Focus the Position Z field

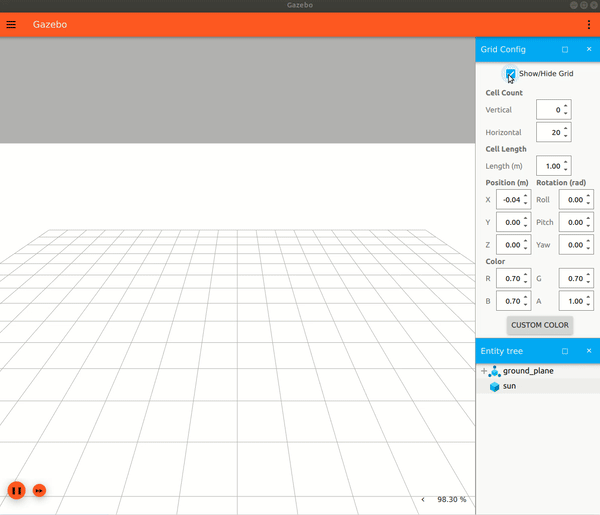coord(513,245)
